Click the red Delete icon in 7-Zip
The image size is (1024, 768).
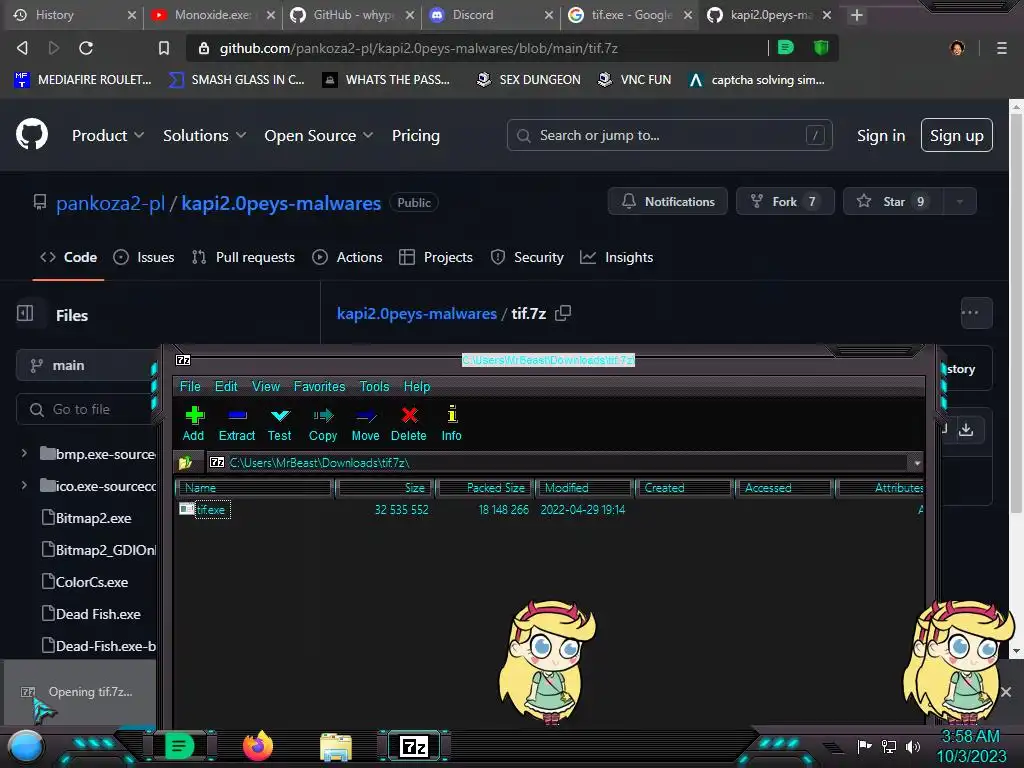pos(409,415)
